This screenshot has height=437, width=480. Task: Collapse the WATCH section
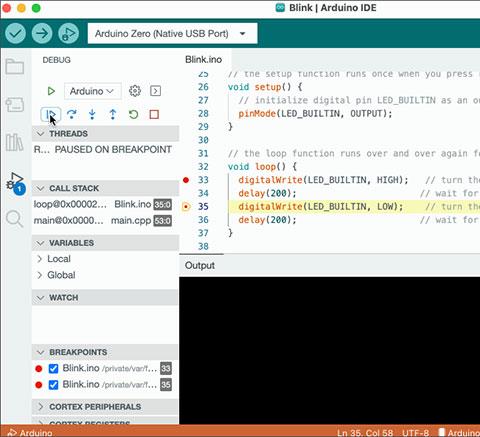click(x=105, y=298)
